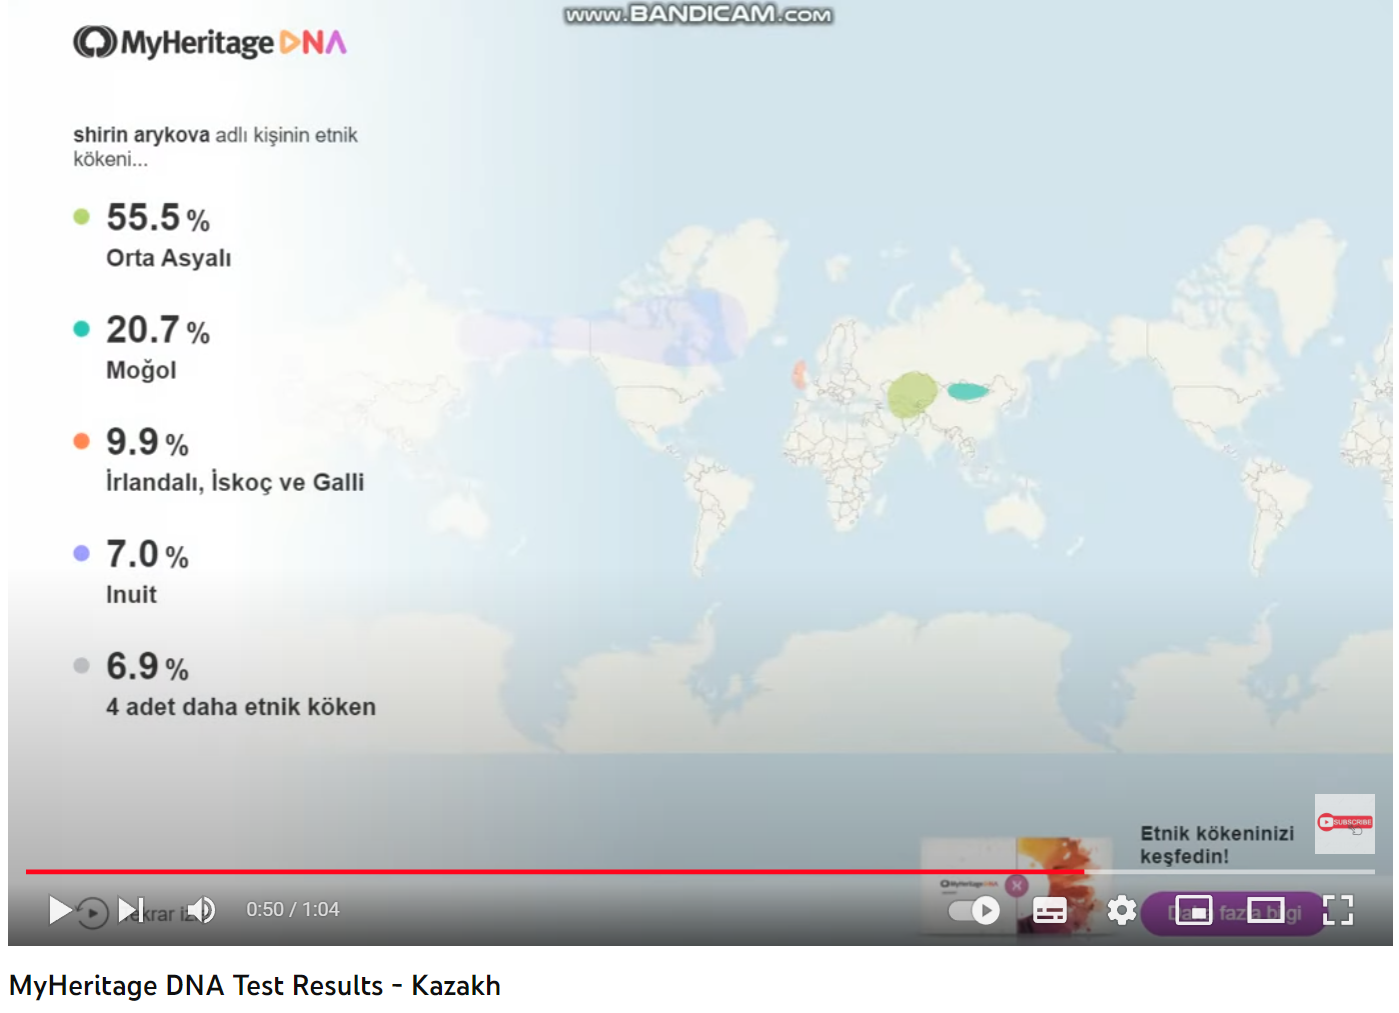Open the settings gear menu
Viewport: 1399px width, 1013px height.
click(1122, 910)
